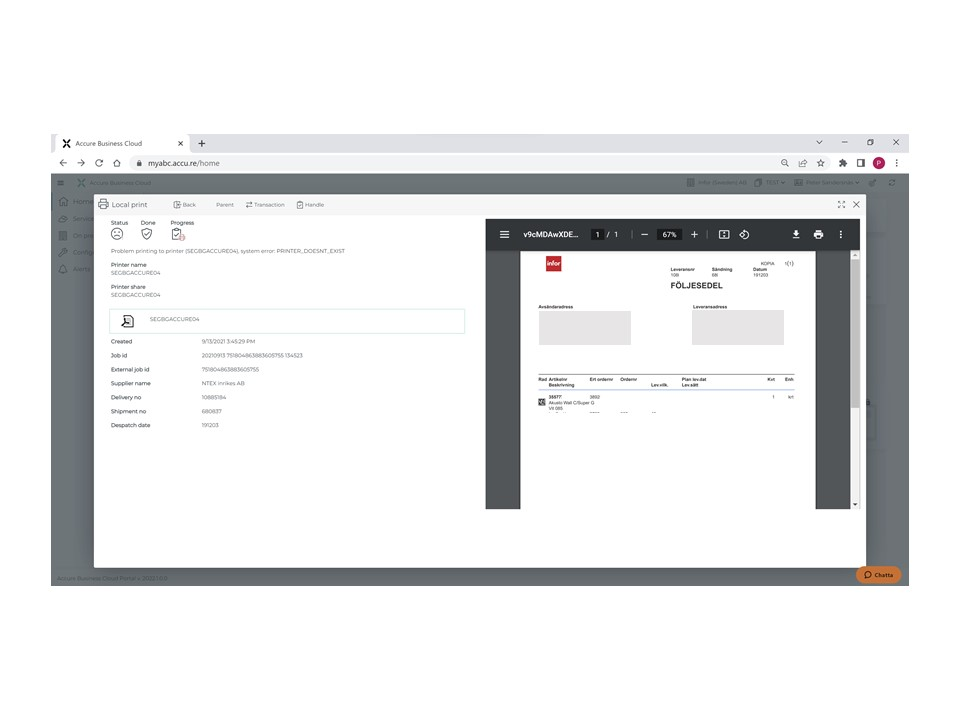Select Home in the sidebar
Image resolution: width=960 pixels, height=720 pixels.
click(x=63, y=201)
